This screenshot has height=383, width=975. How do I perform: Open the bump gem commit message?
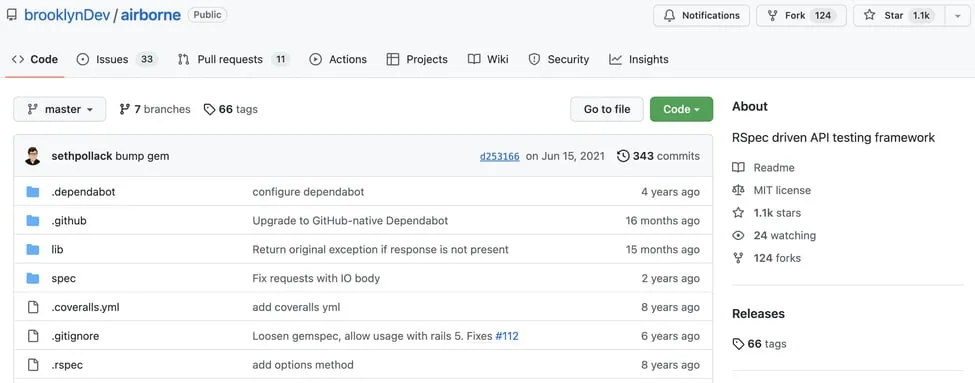pyautogui.click(x=142, y=156)
